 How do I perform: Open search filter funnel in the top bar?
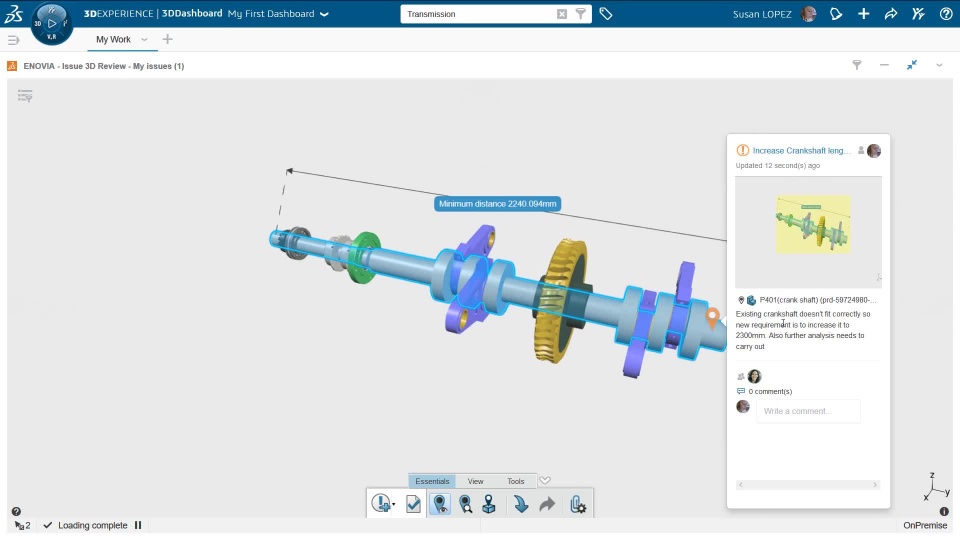[580, 13]
